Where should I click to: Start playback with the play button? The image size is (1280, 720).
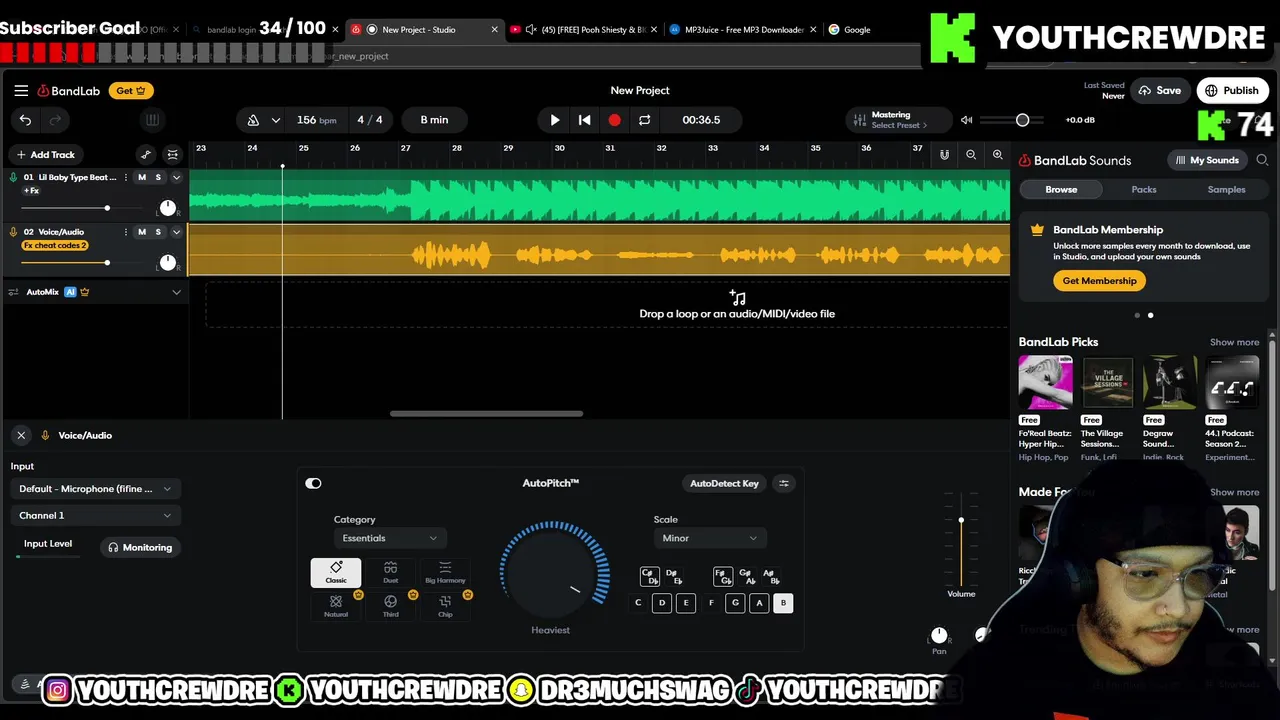click(555, 120)
